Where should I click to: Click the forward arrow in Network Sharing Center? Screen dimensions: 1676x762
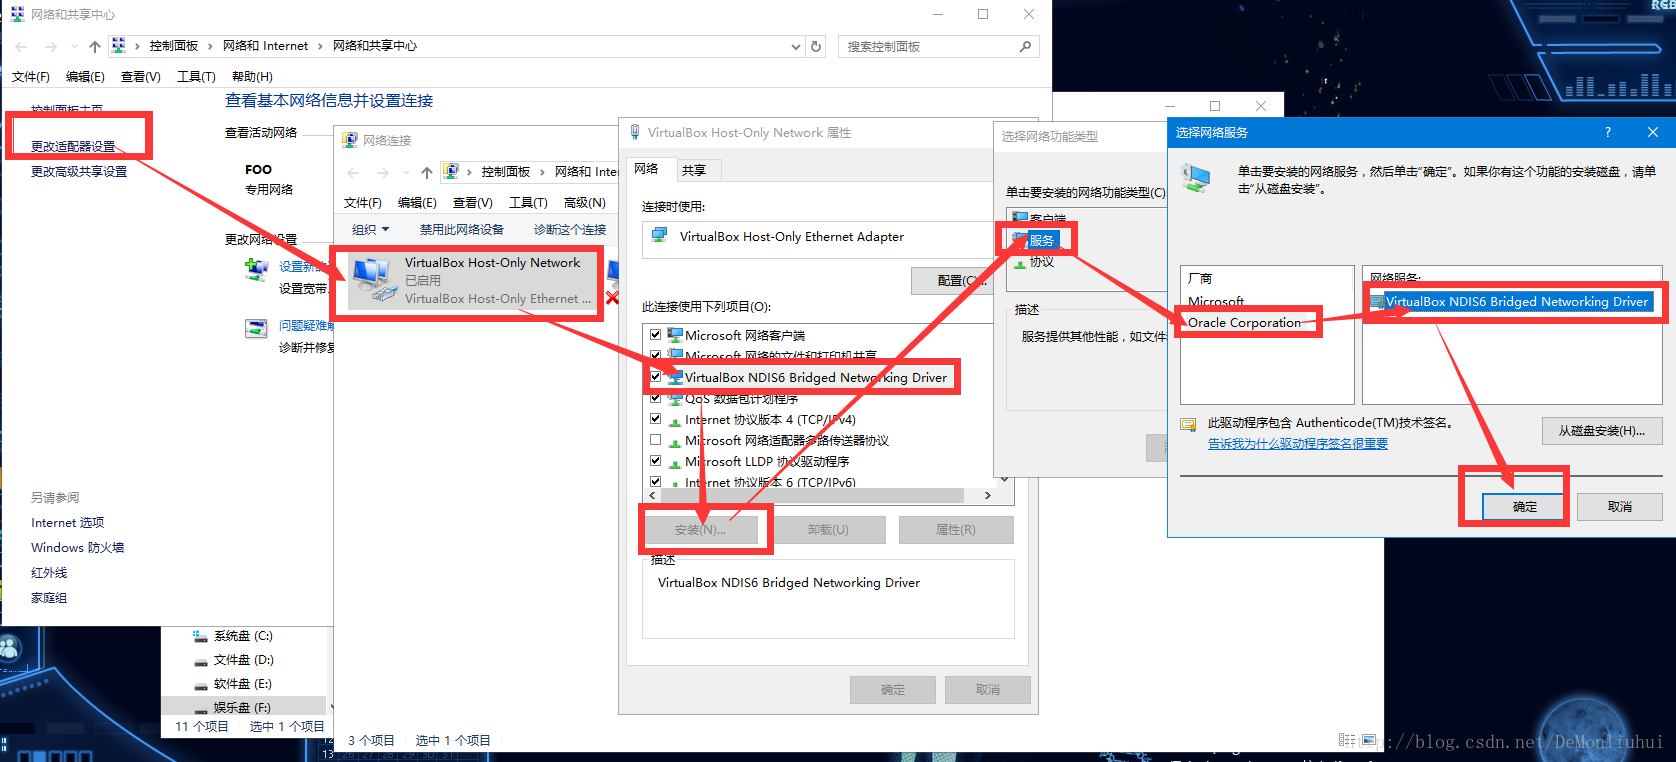click(x=50, y=47)
